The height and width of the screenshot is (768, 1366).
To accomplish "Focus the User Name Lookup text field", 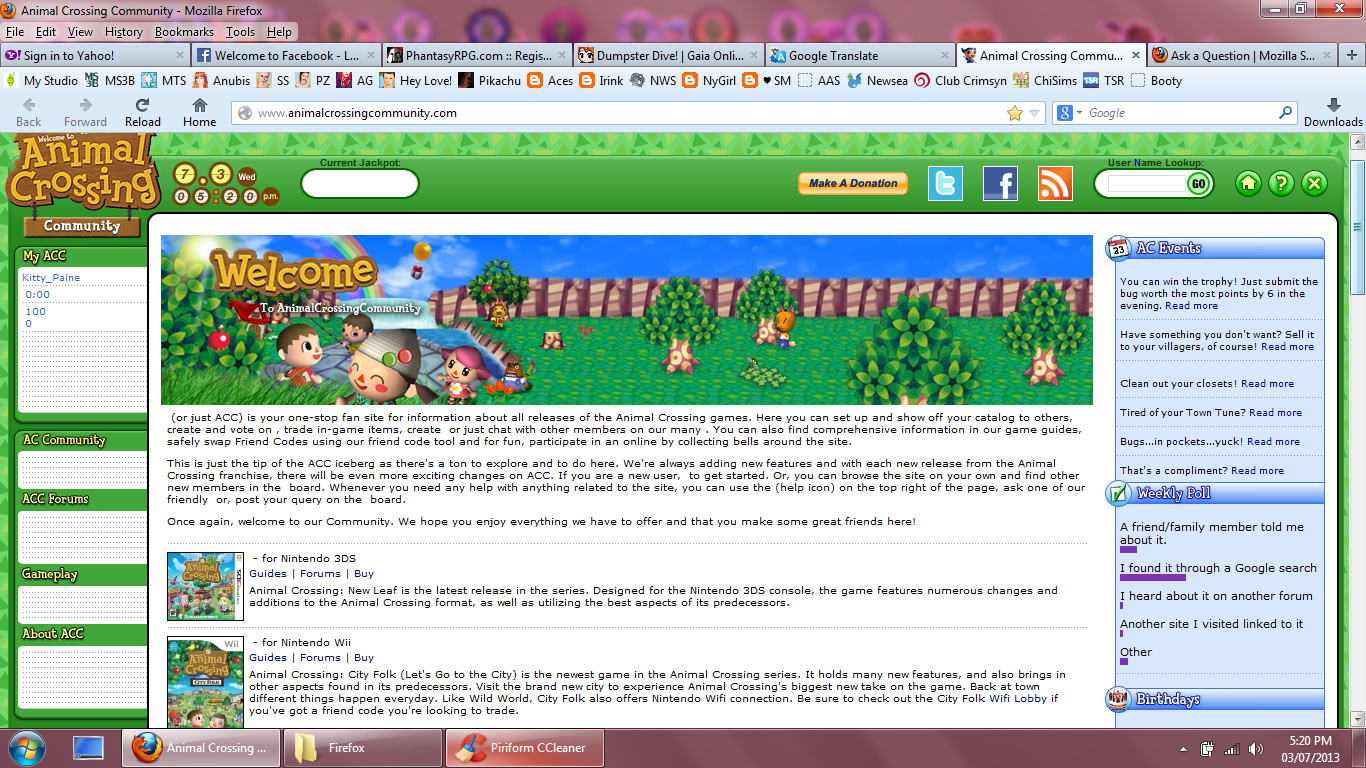I will click(x=1146, y=184).
